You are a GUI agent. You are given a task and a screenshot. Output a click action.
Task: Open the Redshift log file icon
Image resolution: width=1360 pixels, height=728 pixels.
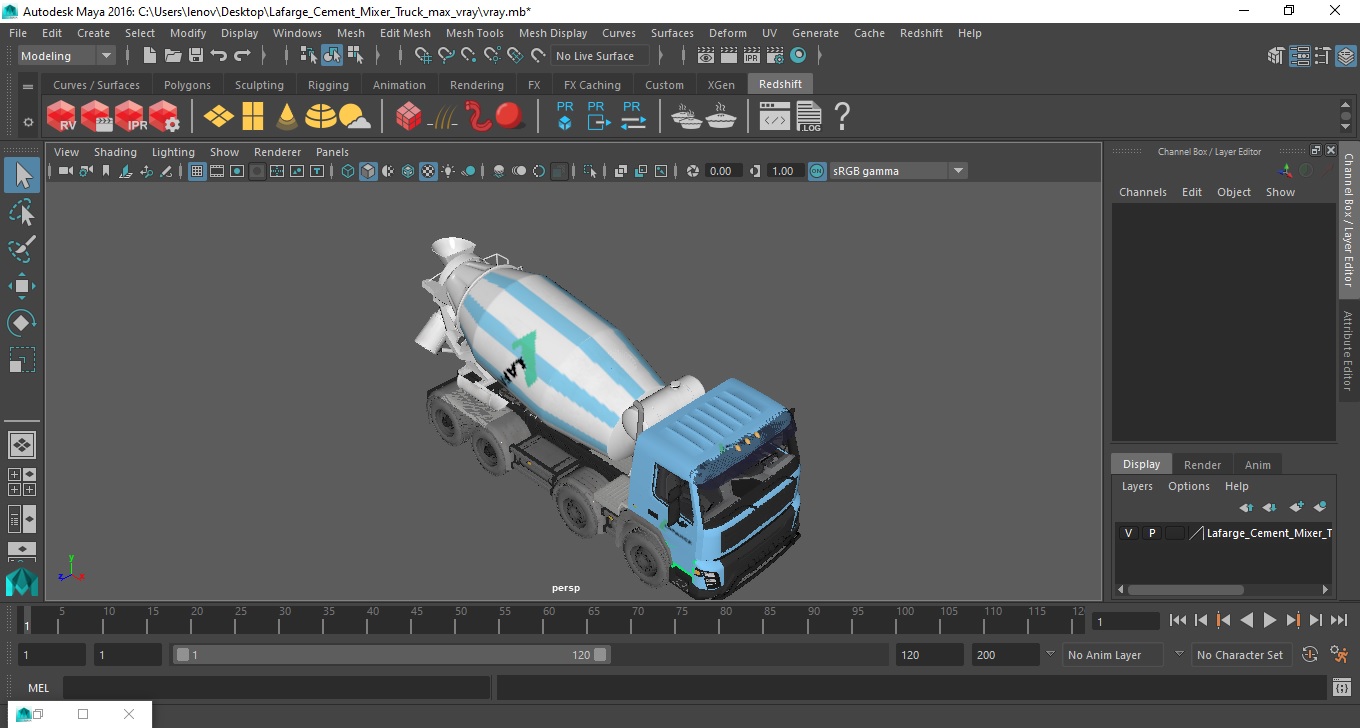tap(809, 116)
